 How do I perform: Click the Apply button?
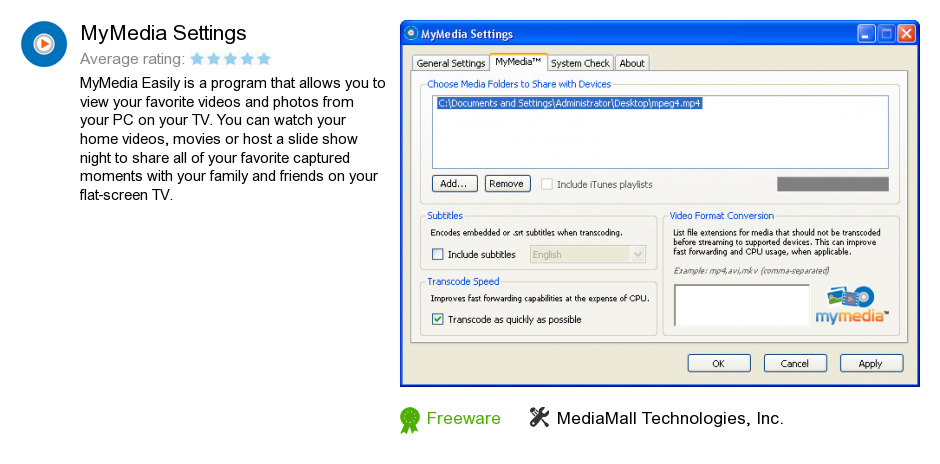[x=871, y=363]
